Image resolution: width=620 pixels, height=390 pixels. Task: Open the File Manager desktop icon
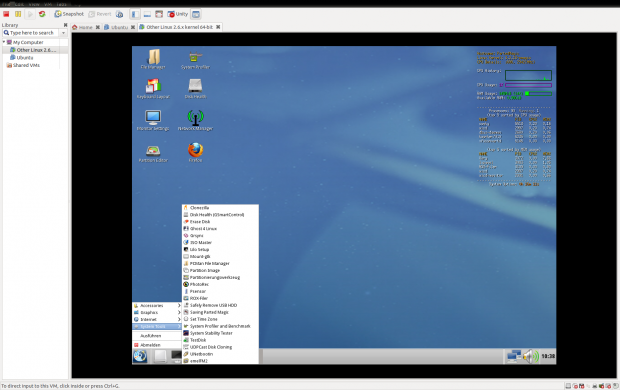[153, 59]
